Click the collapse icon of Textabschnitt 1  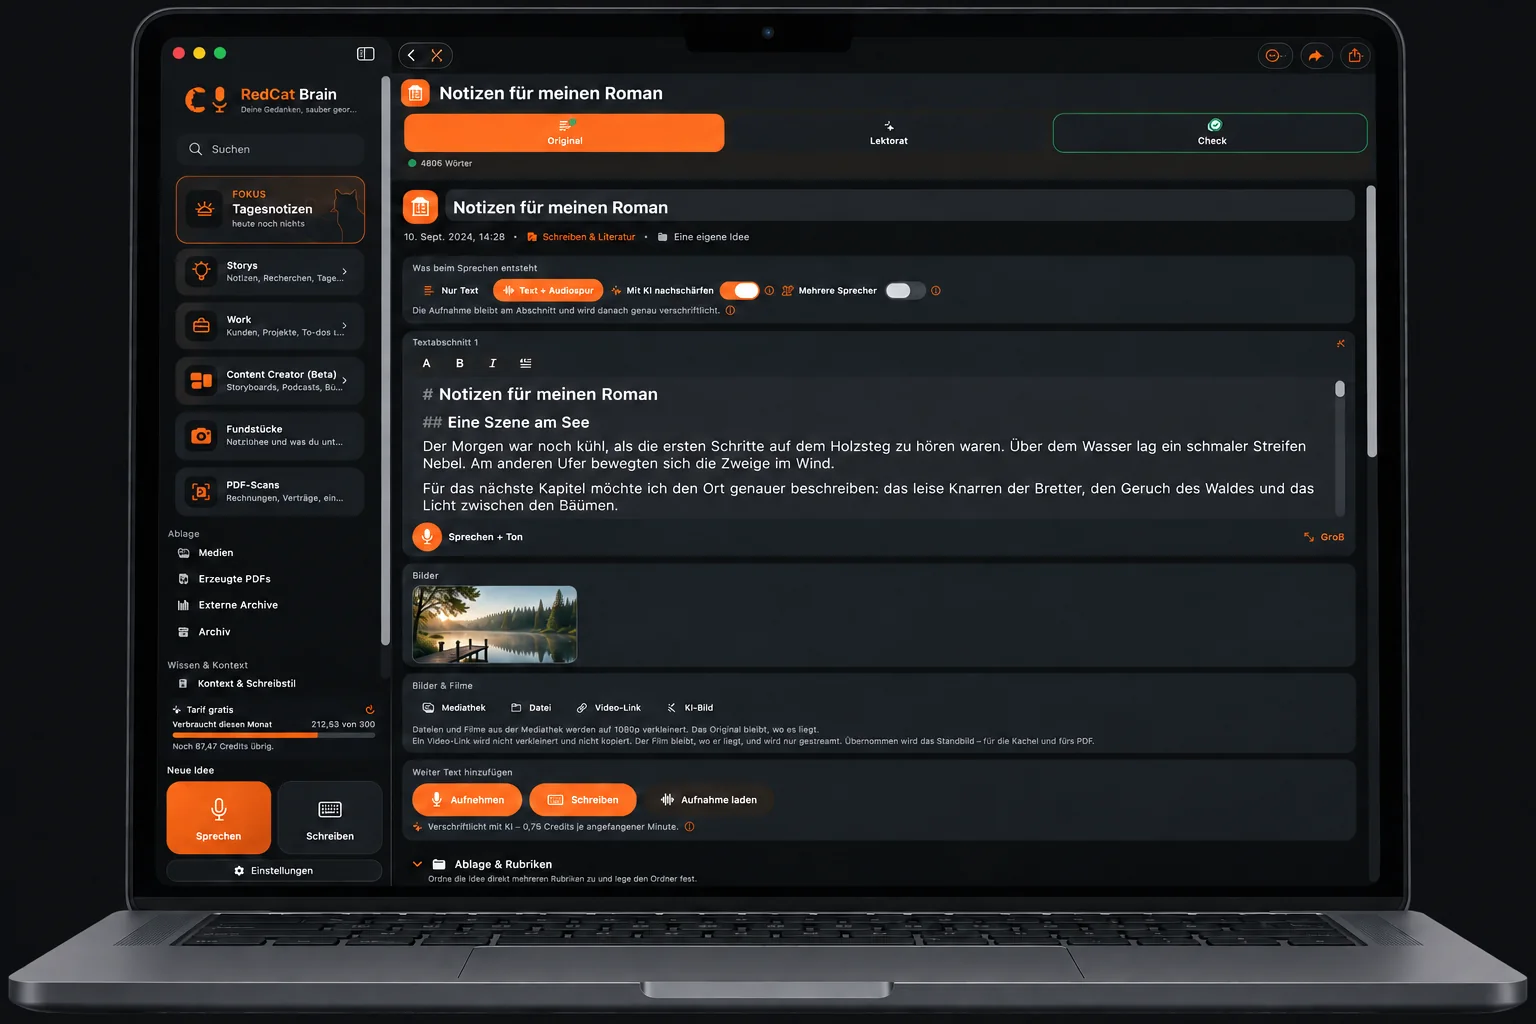(x=1341, y=343)
